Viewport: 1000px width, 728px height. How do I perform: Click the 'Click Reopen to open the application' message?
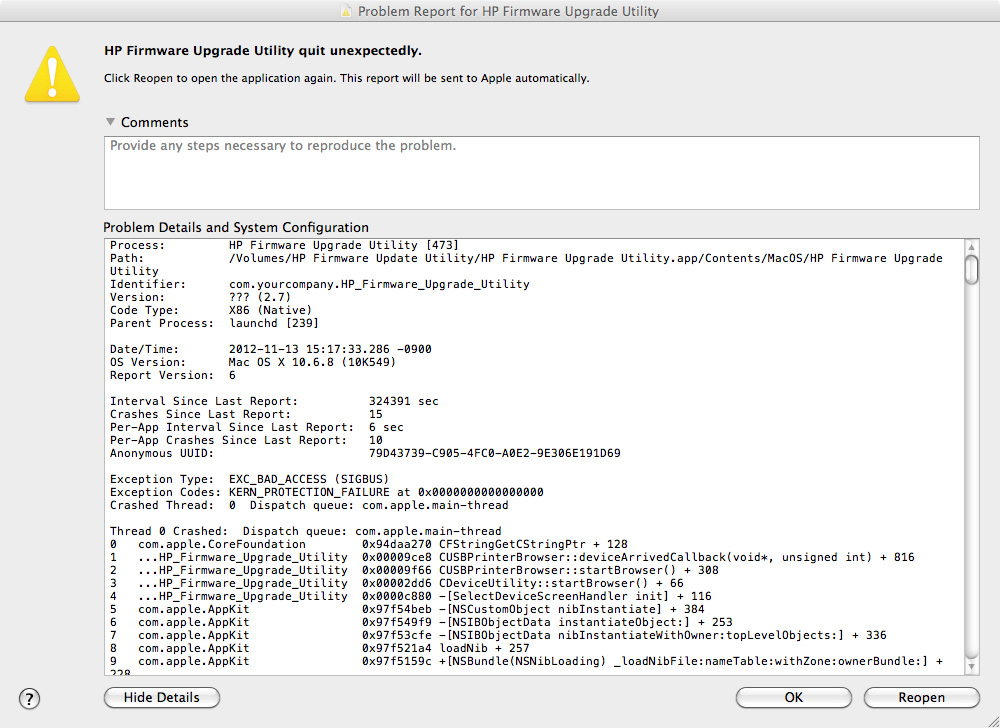pos(346,78)
